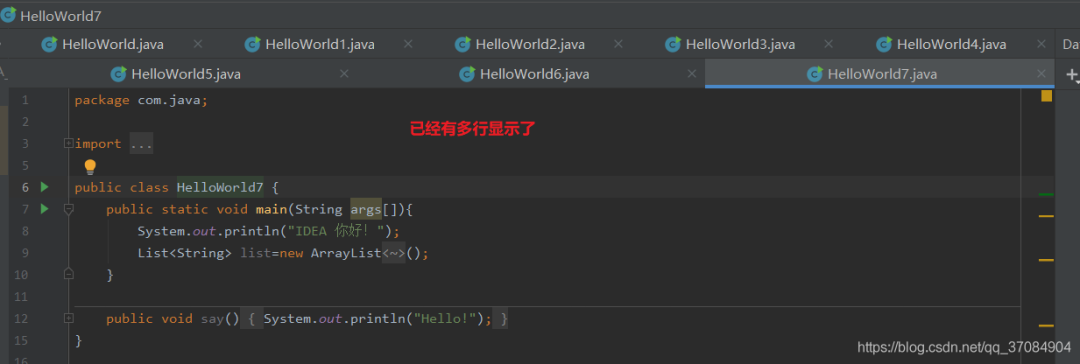The width and height of the screenshot is (1080, 364).
Task: Run main method via gutter arrow on line 7
Action: click(x=45, y=209)
